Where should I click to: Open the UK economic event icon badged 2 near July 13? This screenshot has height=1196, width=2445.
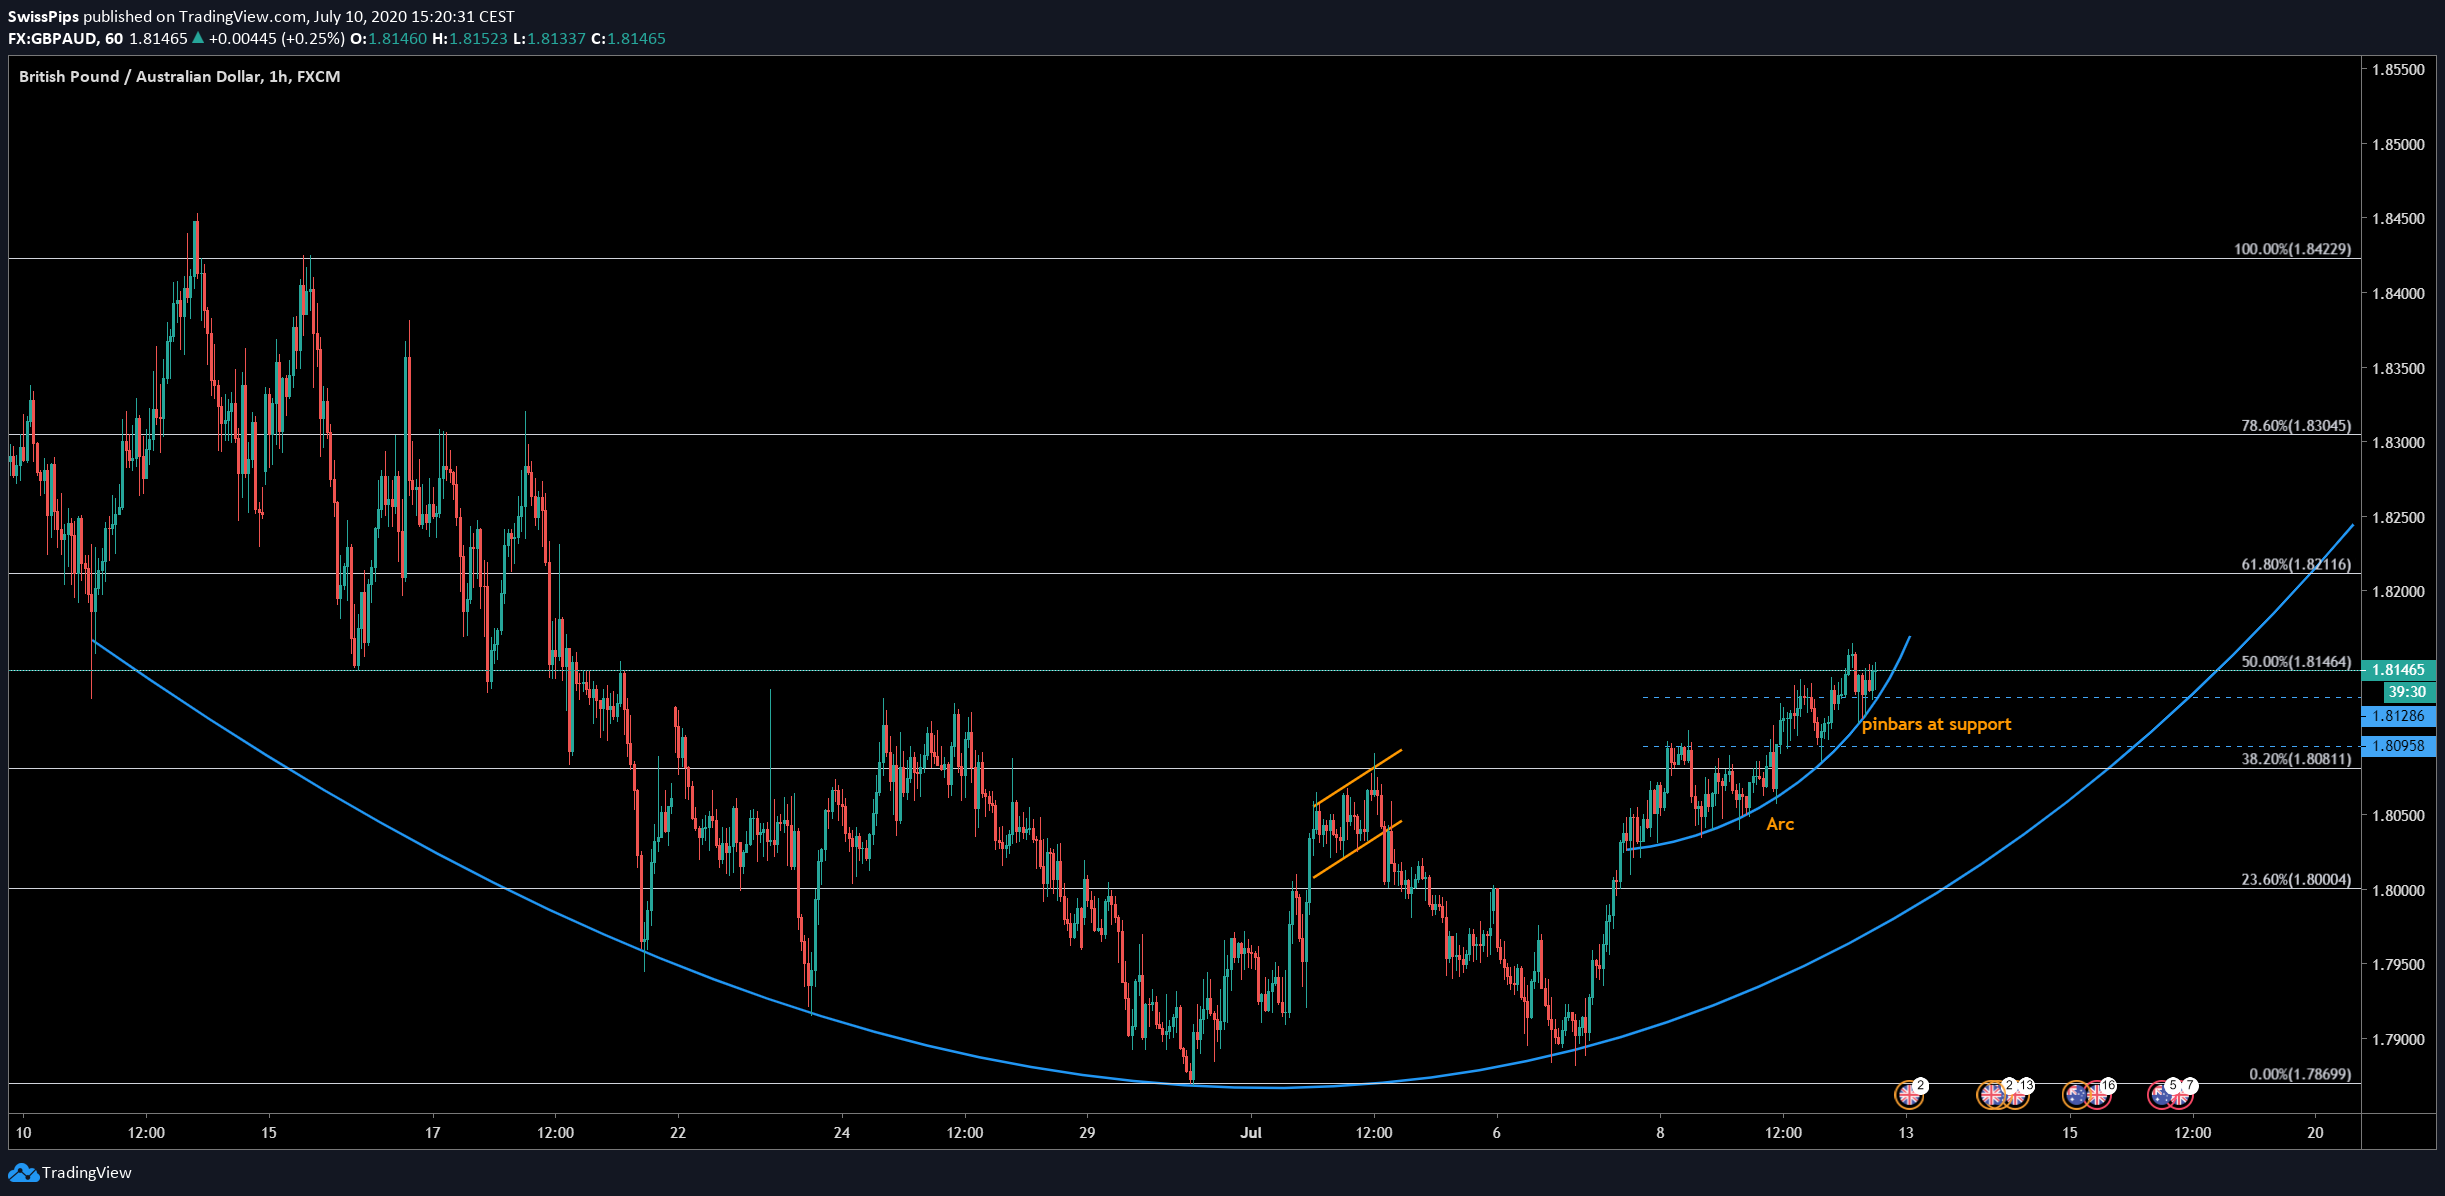[1909, 1095]
